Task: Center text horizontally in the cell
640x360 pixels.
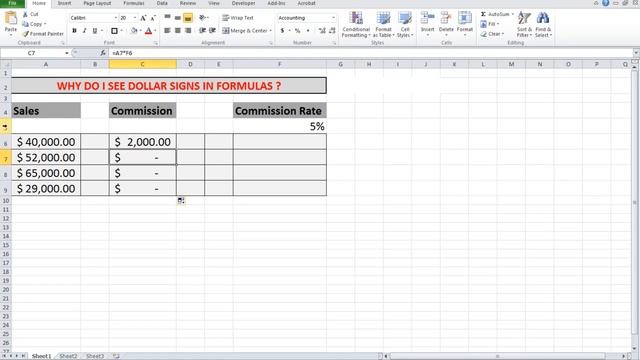Action: 178,31
